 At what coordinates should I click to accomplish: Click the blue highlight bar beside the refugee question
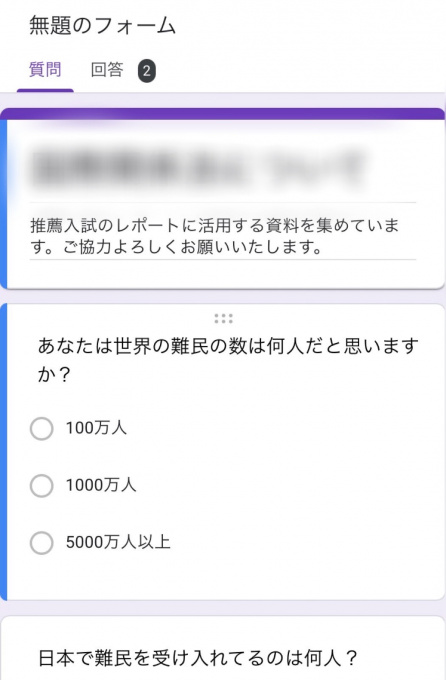click(3, 452)
